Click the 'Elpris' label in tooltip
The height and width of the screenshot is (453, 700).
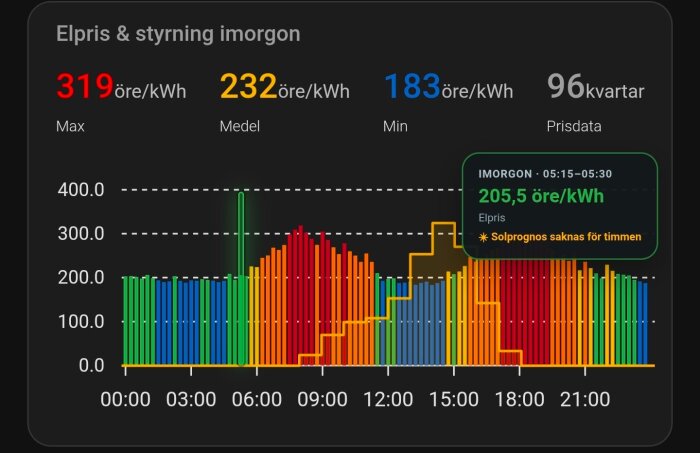point(492,218)
